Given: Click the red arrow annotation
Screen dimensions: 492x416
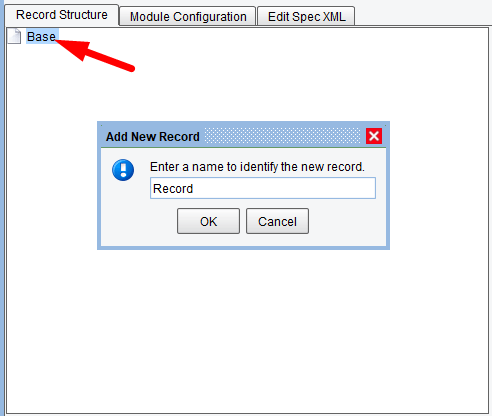Looking at the screenshot, I should (x=95, y=54).
